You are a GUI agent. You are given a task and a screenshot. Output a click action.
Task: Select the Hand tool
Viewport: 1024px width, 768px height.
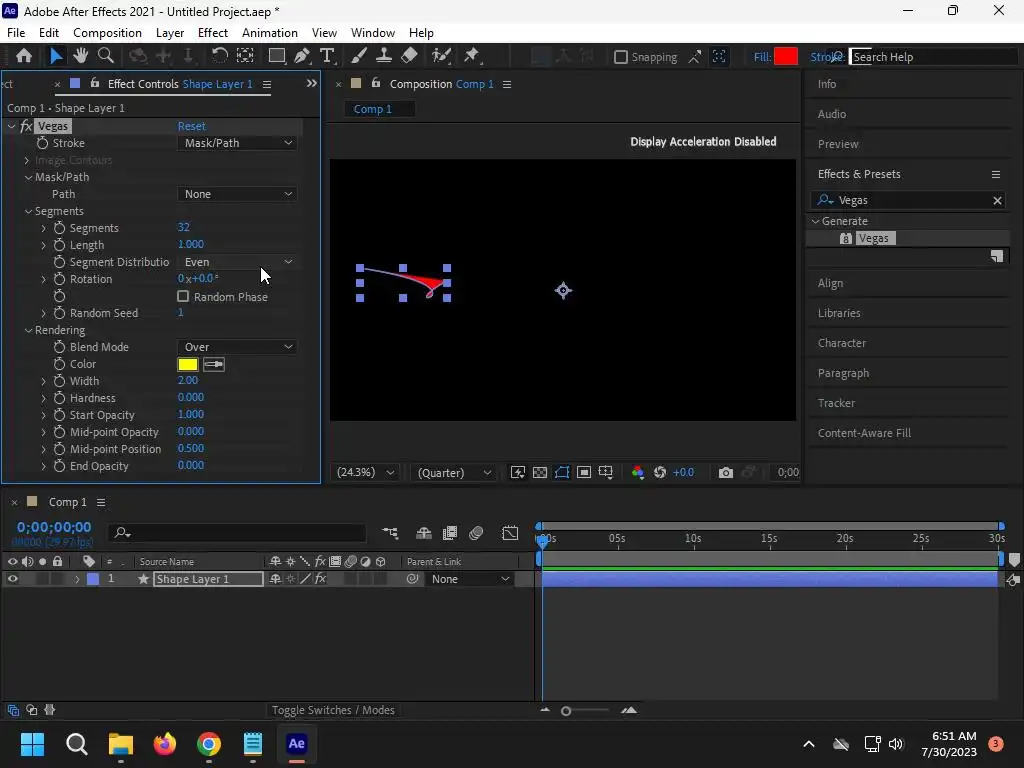[x=80, y=56]
